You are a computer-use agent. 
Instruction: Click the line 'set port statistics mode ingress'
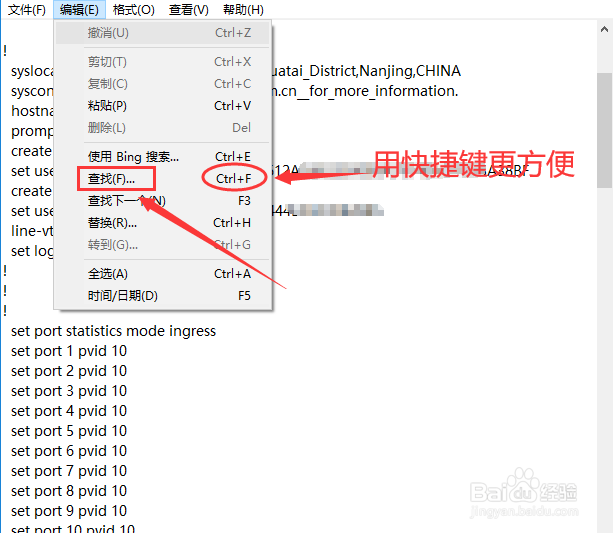(x=113, y=331)
